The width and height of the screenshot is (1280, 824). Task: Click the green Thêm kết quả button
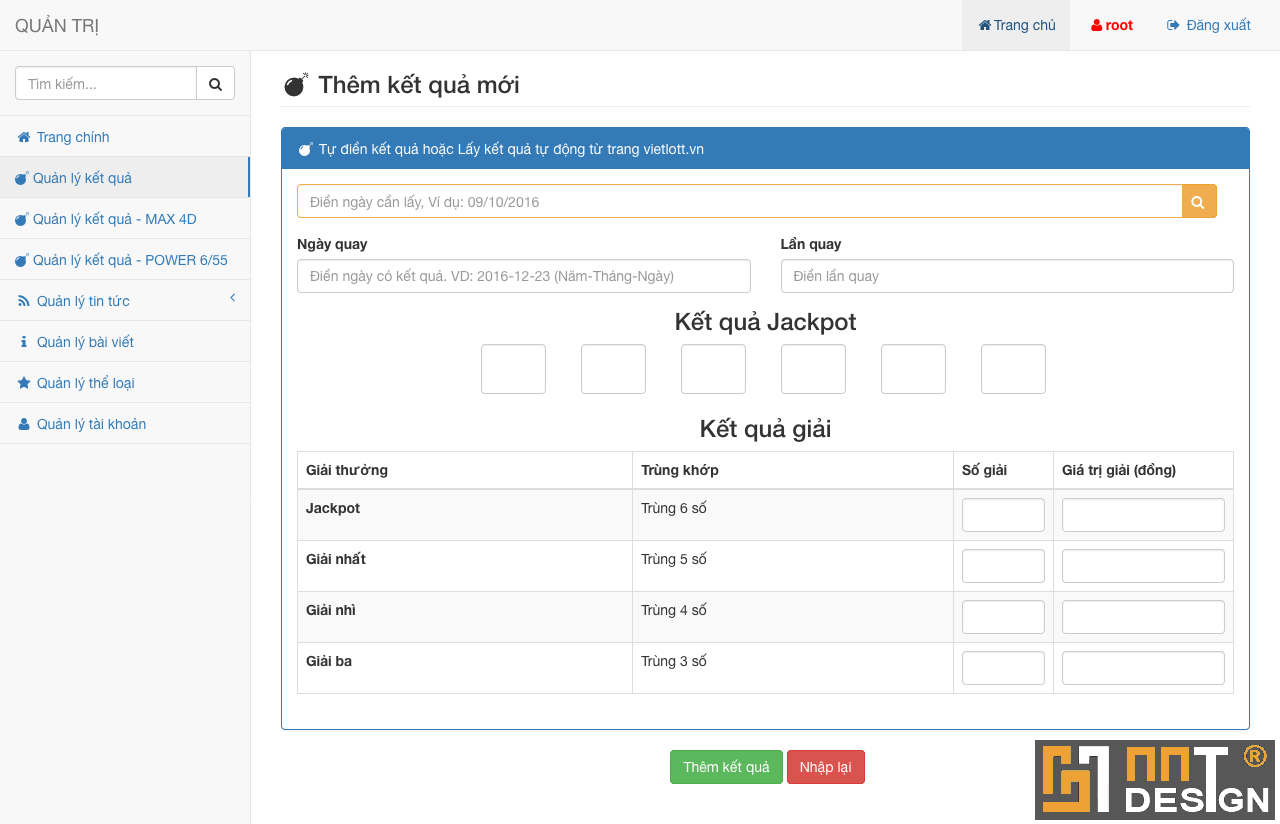pyautogui.click(x=726, y=767)
